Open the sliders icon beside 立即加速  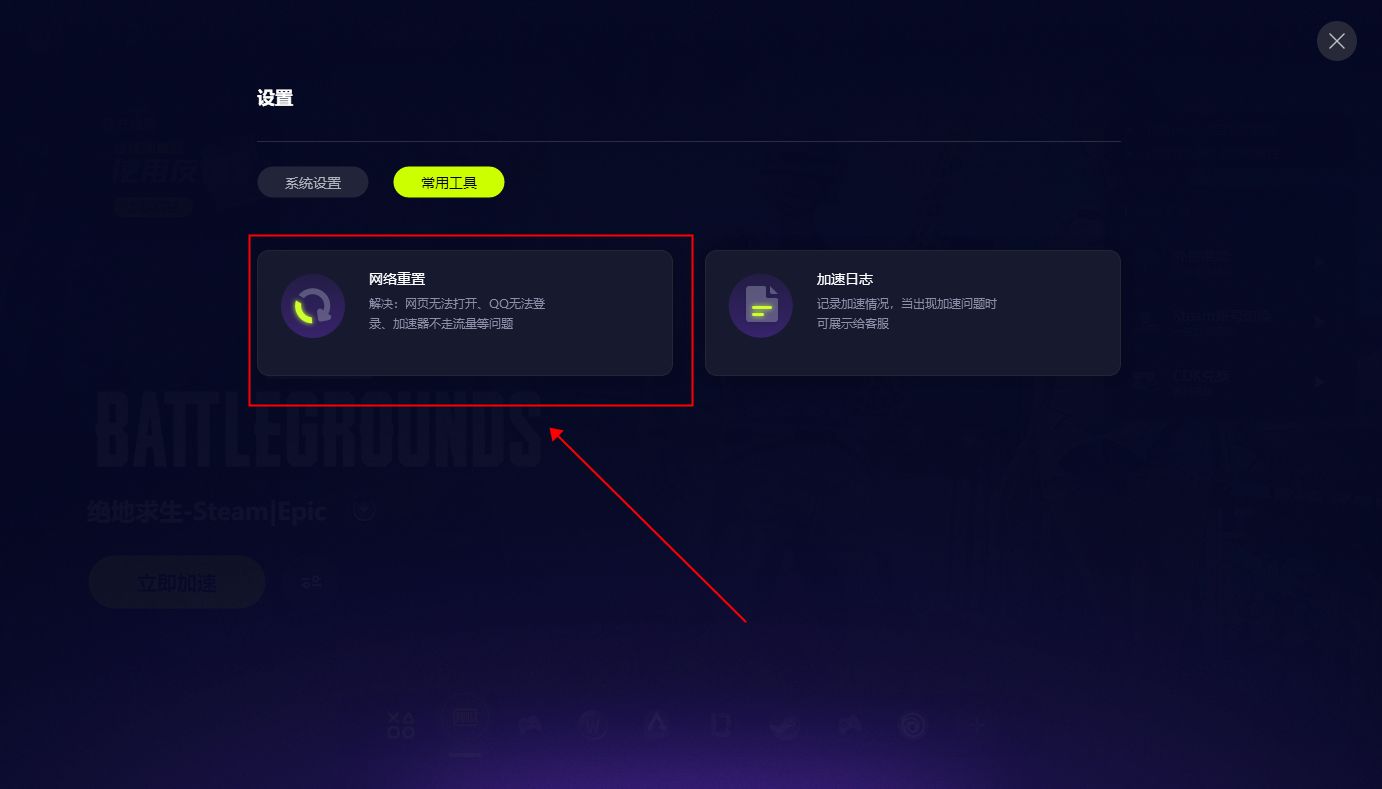pyautogui.click(x=312, y=581)
